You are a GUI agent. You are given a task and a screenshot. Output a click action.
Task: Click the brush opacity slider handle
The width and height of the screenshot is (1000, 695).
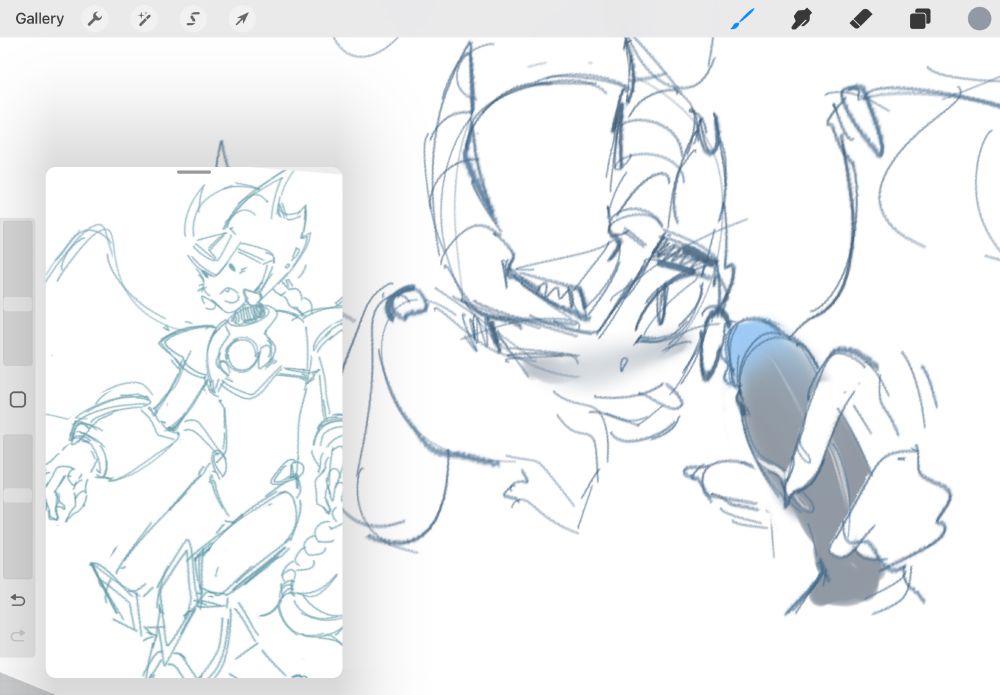(18, 495)
